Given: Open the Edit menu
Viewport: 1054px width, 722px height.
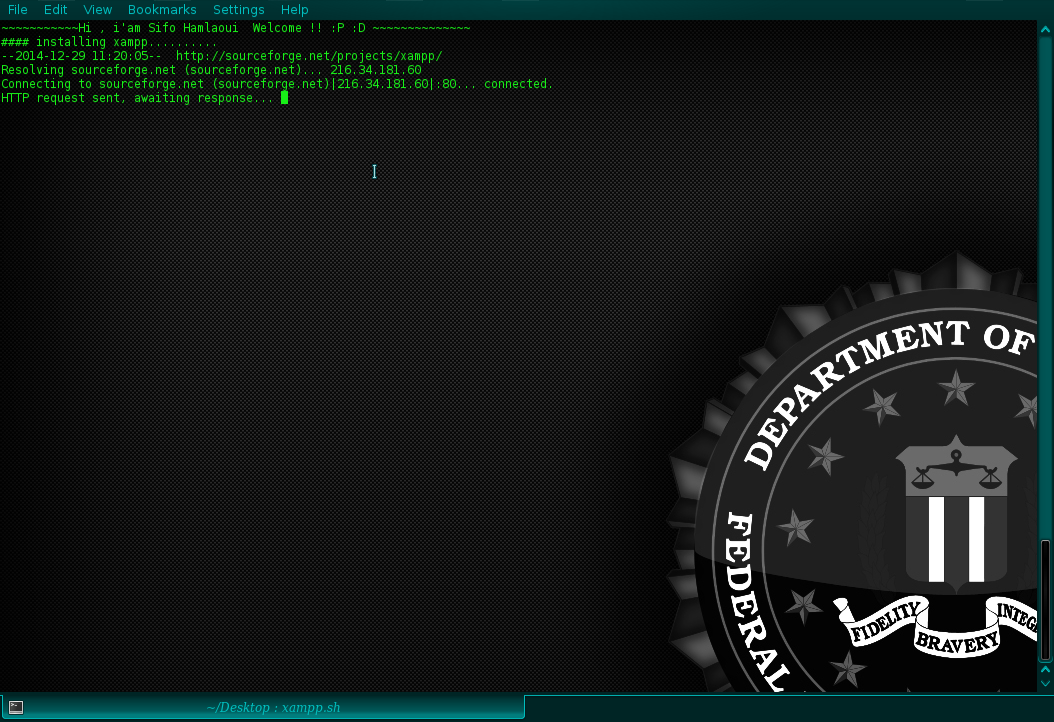Looking at the screenshot, I should click(55, 9).
